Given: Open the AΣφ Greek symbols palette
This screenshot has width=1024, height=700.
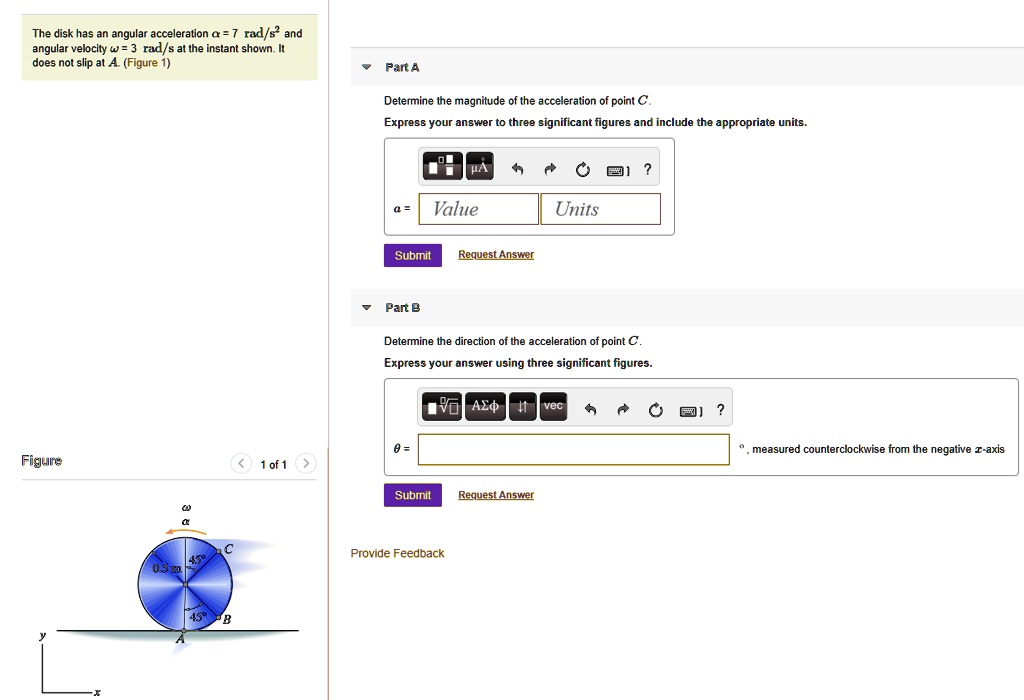Looking at the screenshot, I should [x=484, y=406].
